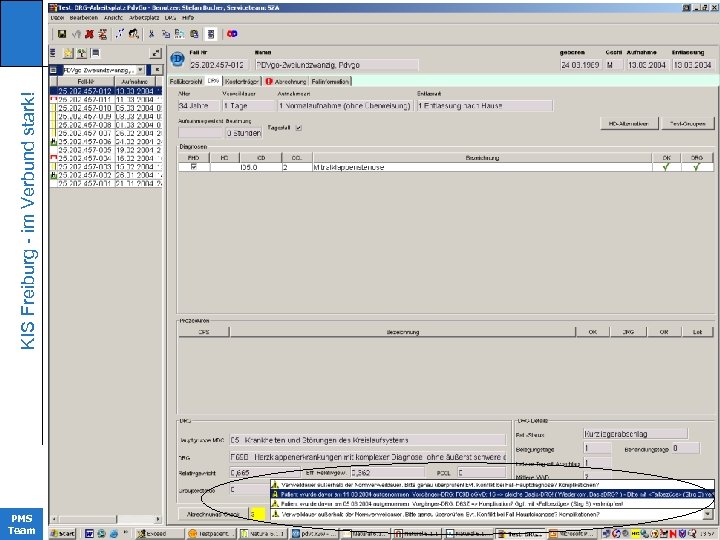This screenshot has height=540, width=720.
Task: Toggle PHD checkbox in Mitralklappenstenose row
Action: click(194, 167)
